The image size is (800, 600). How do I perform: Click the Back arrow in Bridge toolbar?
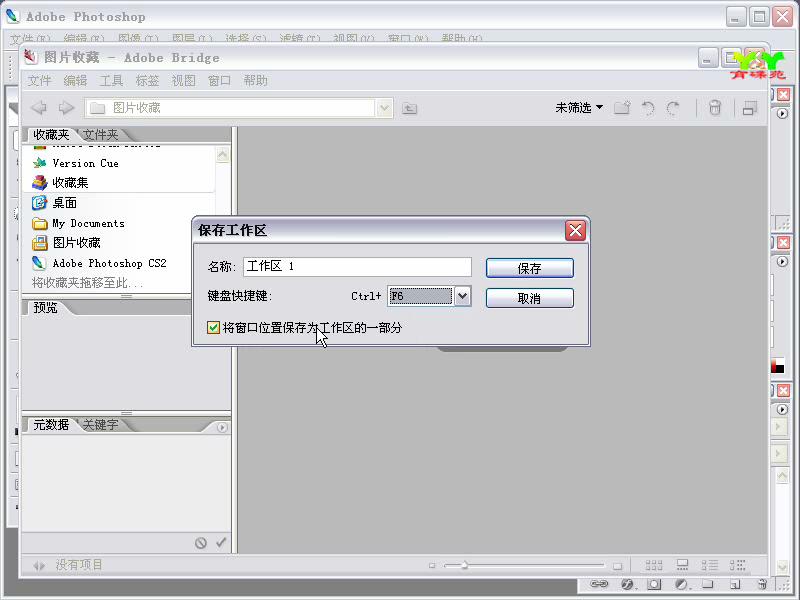tap(39, 108)
